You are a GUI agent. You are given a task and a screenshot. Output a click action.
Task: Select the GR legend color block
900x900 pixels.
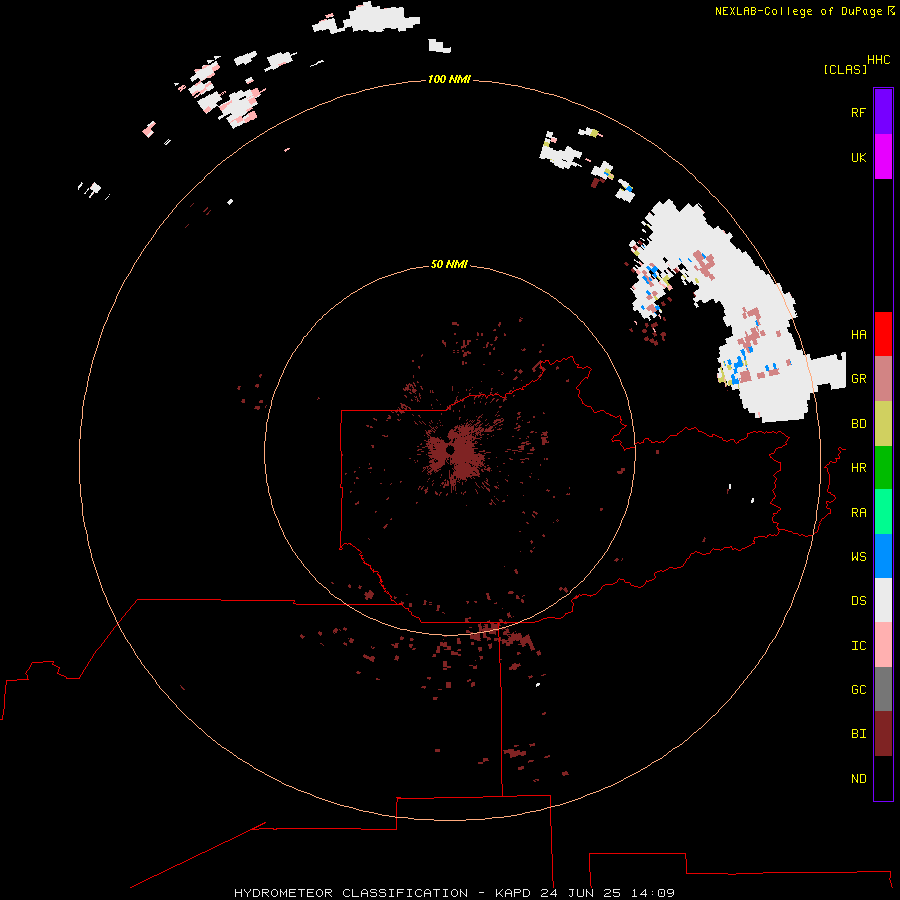click(883, 379)
